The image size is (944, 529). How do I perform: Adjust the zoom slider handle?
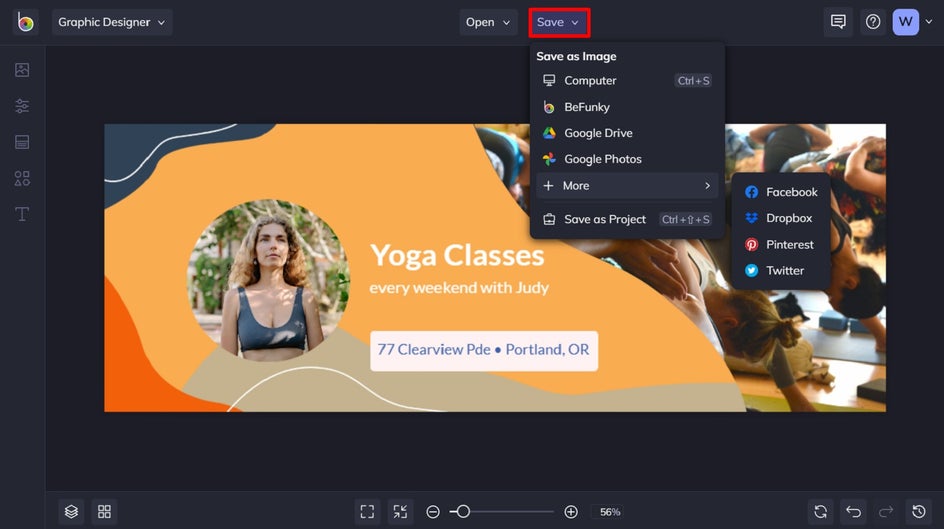point(463,512)
